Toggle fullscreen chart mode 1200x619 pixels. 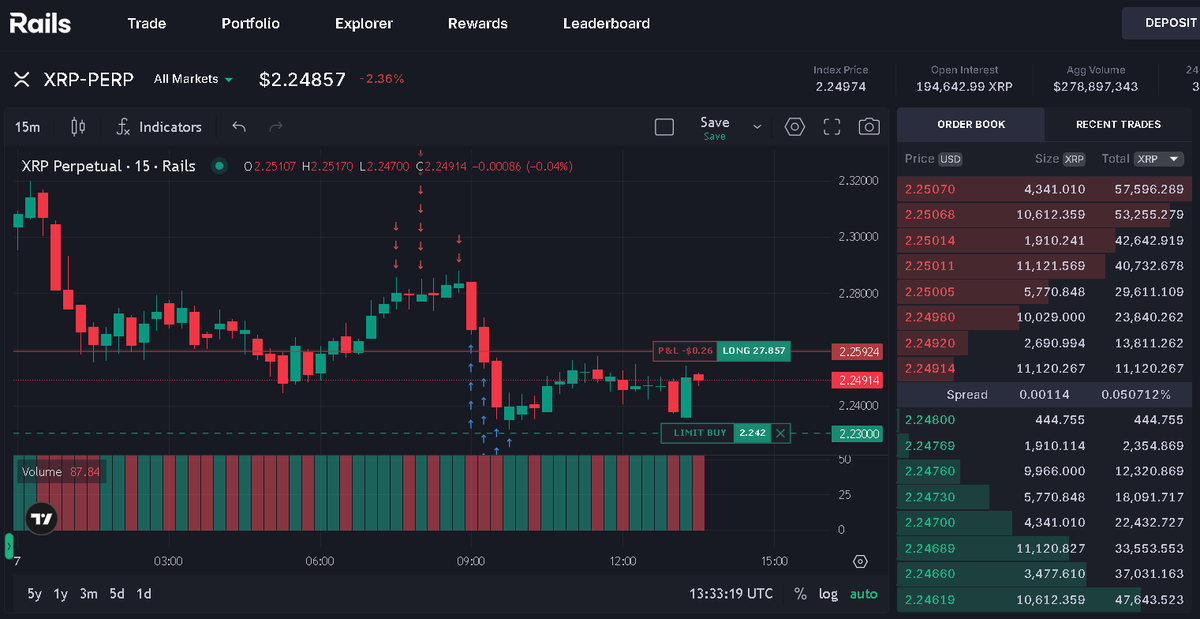(832, 127)
